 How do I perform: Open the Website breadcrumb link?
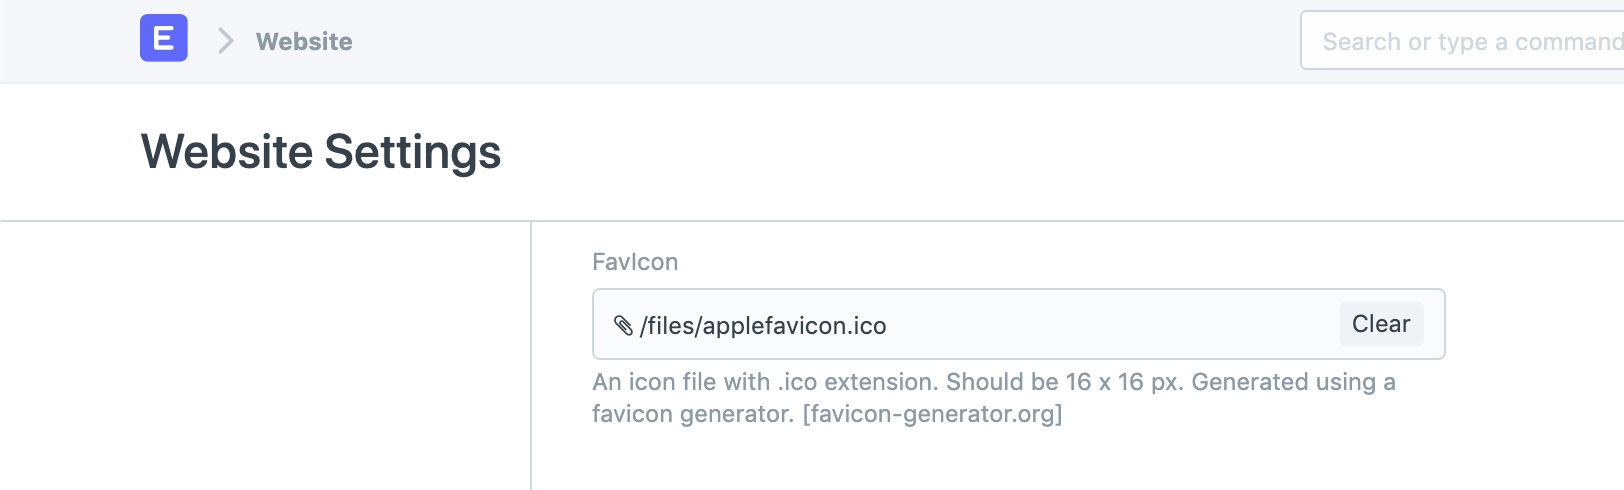pos(304,42)
